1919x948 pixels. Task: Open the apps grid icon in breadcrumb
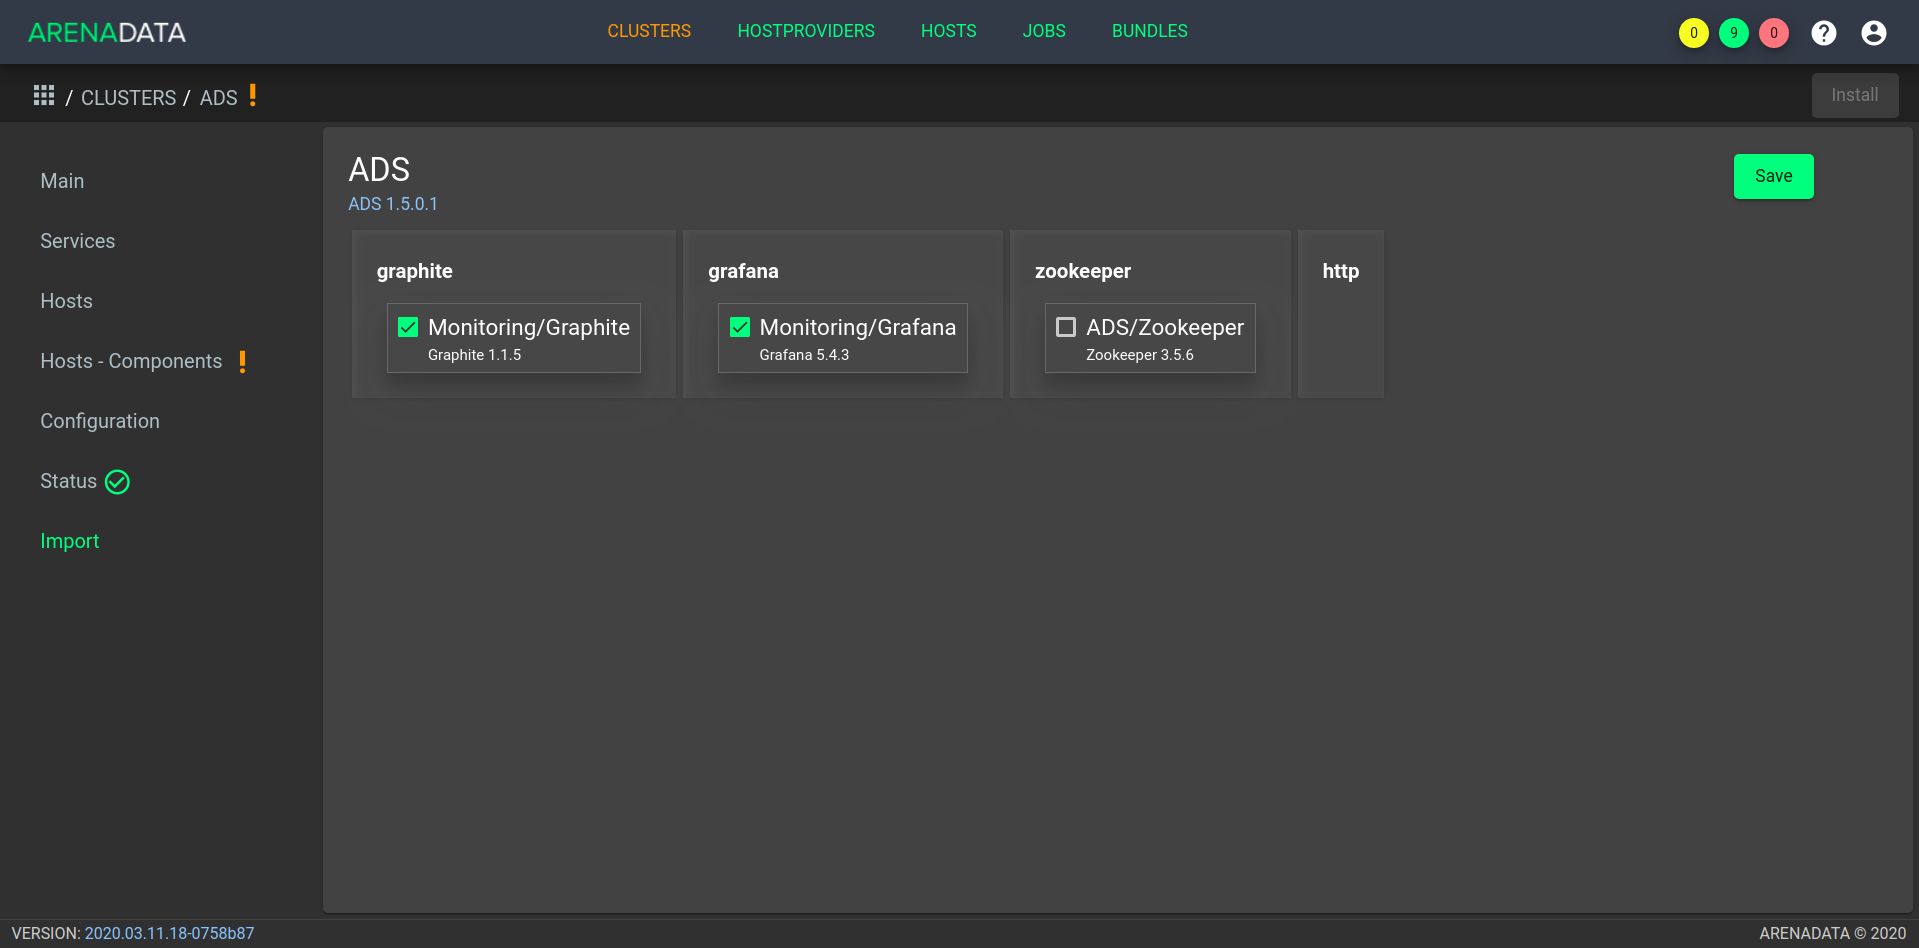coord(44,96)
